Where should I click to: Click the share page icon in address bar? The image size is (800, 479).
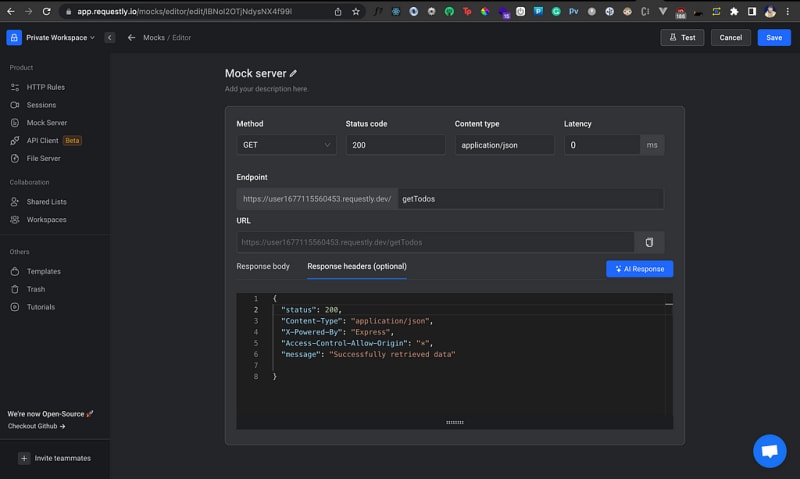coord(338,11)
